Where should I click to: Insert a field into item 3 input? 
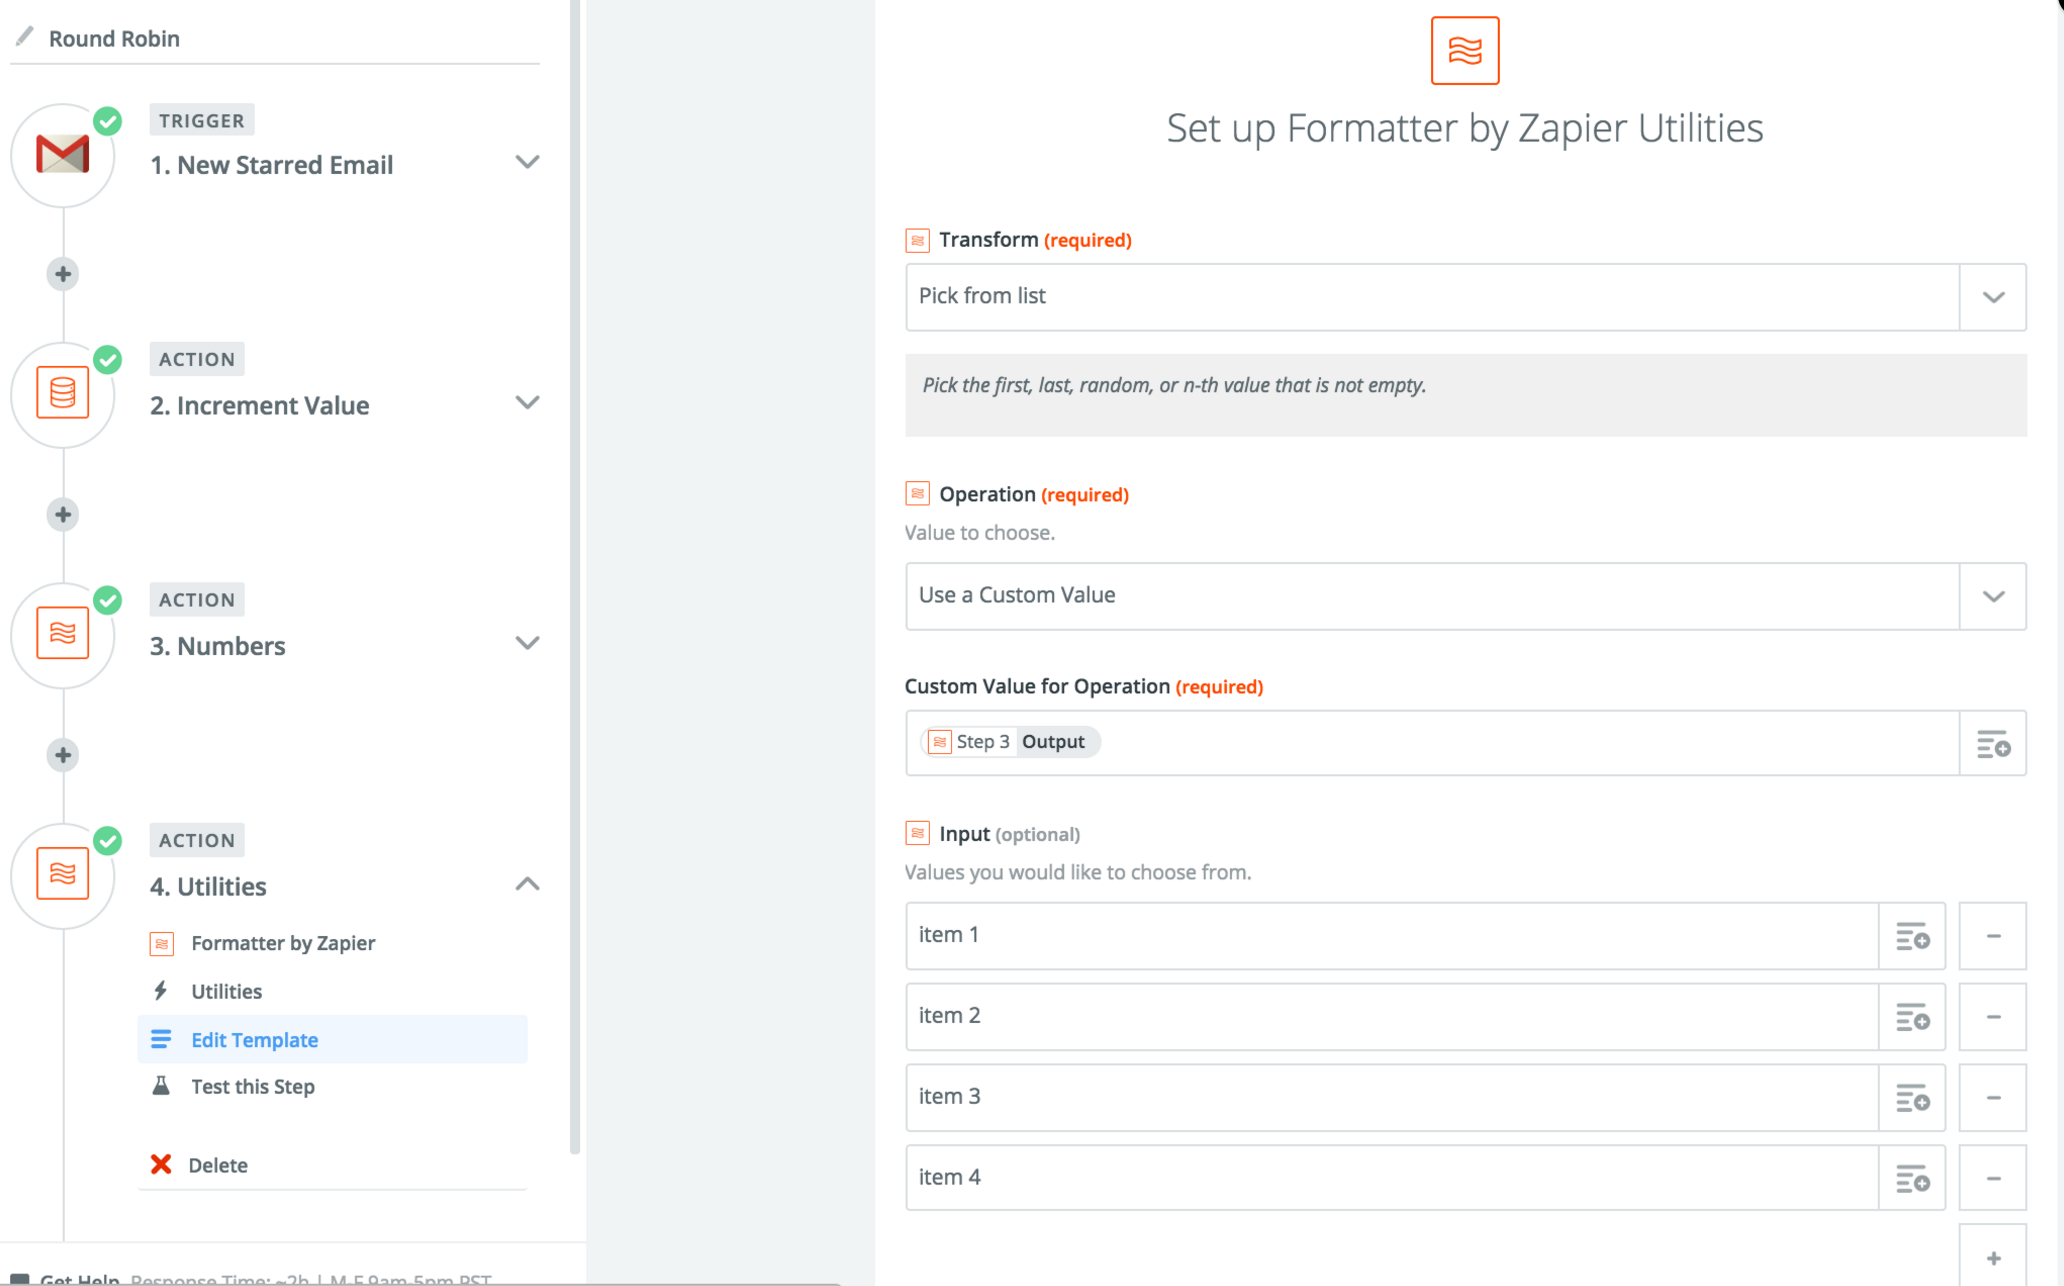1912,1098
